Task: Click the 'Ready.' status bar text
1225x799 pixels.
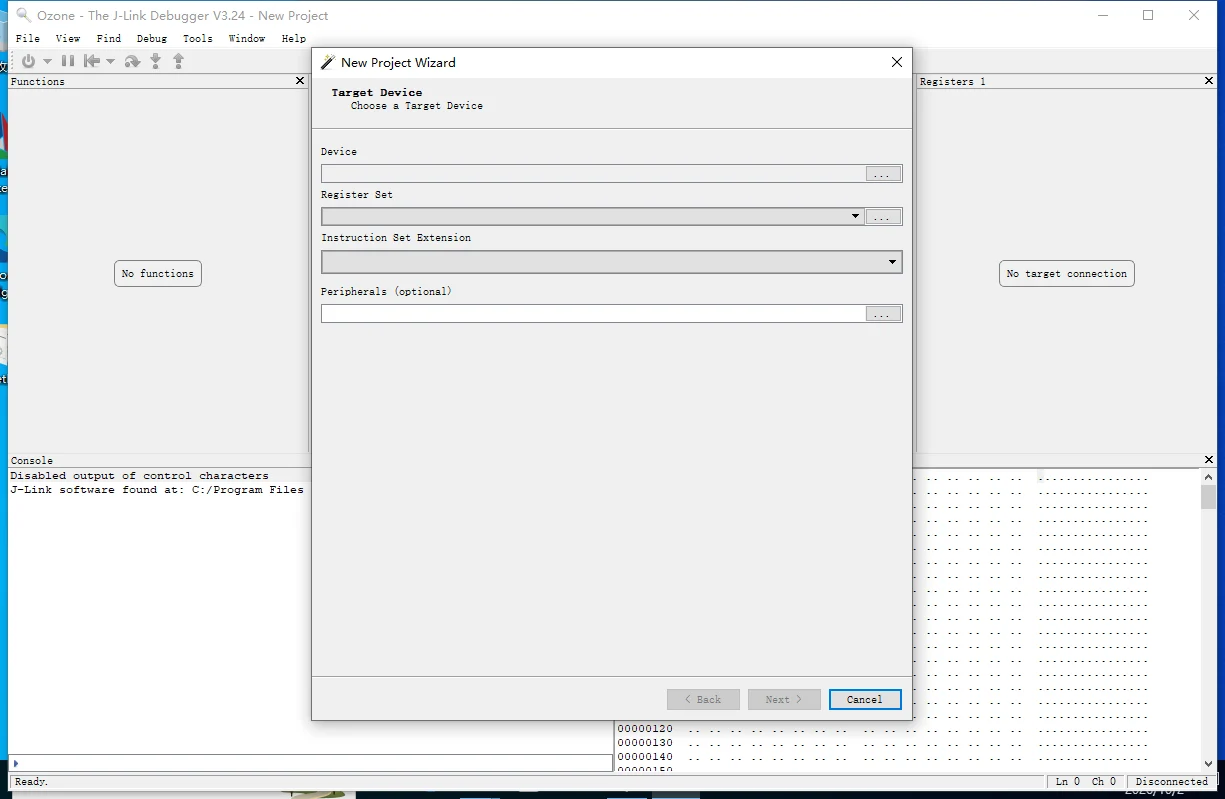Action: [x=31, y=782]
